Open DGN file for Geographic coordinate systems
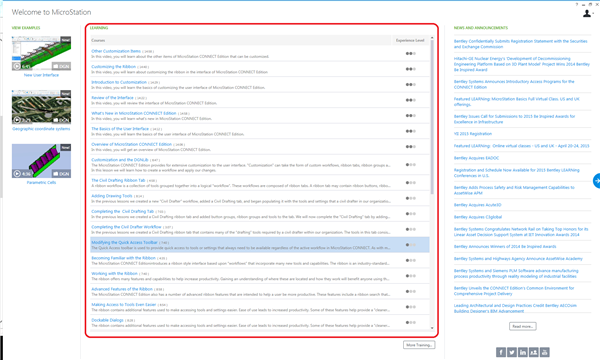This screenshot has height=360, width=600. tap(61, 120)
